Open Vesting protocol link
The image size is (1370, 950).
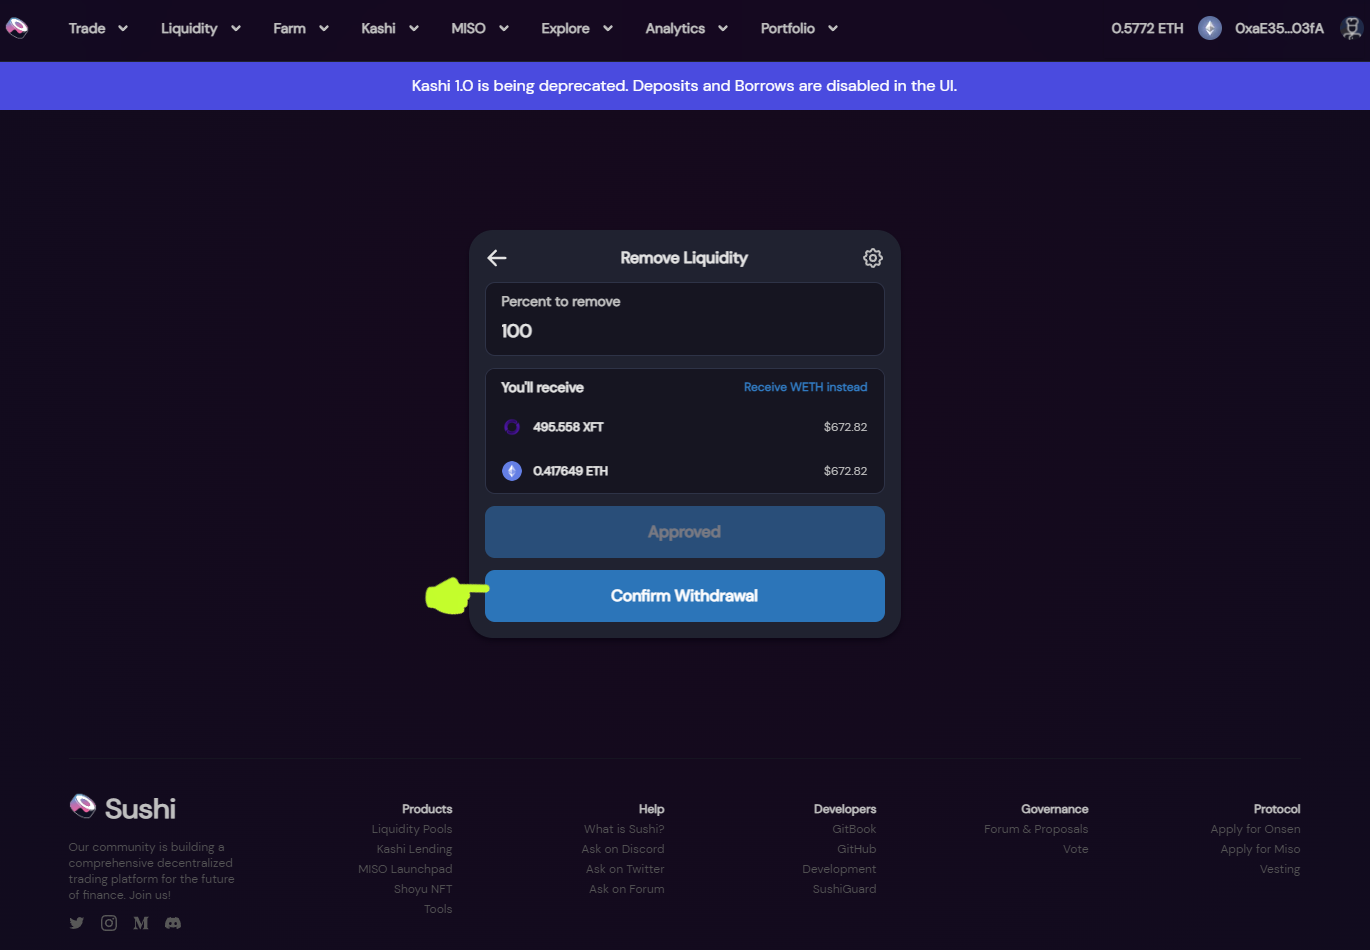[1280, 869]
